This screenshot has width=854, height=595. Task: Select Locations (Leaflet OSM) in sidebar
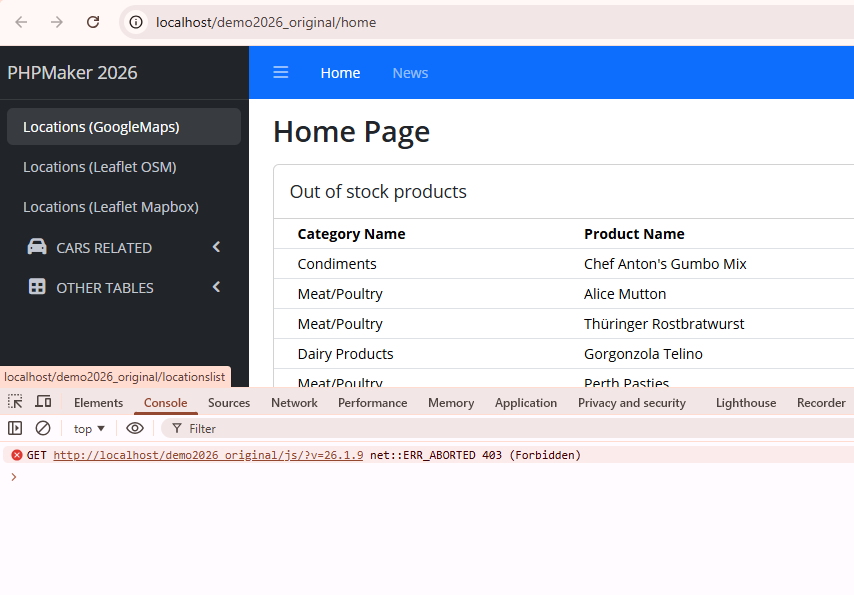coord(100,167)
